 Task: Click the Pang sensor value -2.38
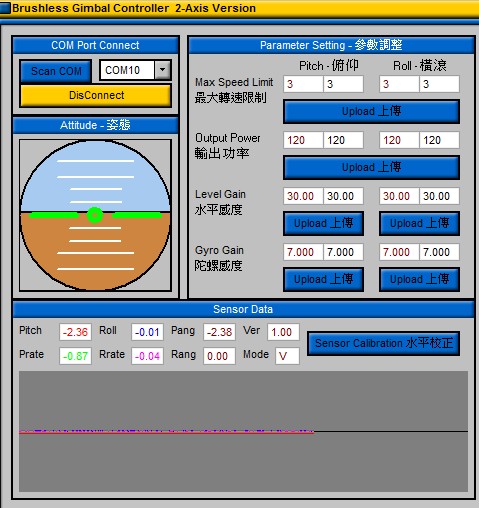tap(219, 332)
